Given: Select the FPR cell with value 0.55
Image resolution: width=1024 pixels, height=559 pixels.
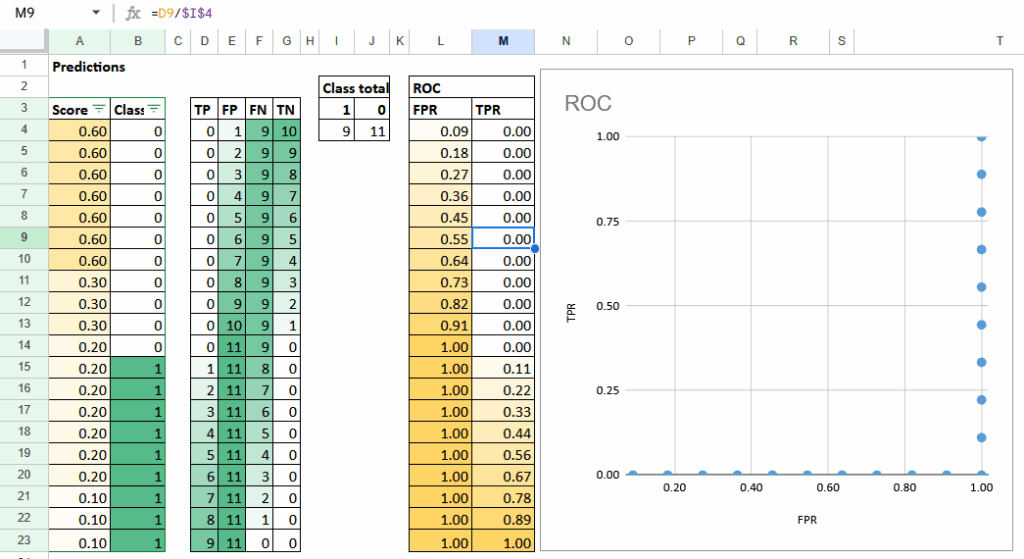Looking at the screenshot, I should (x=440, y=239).
